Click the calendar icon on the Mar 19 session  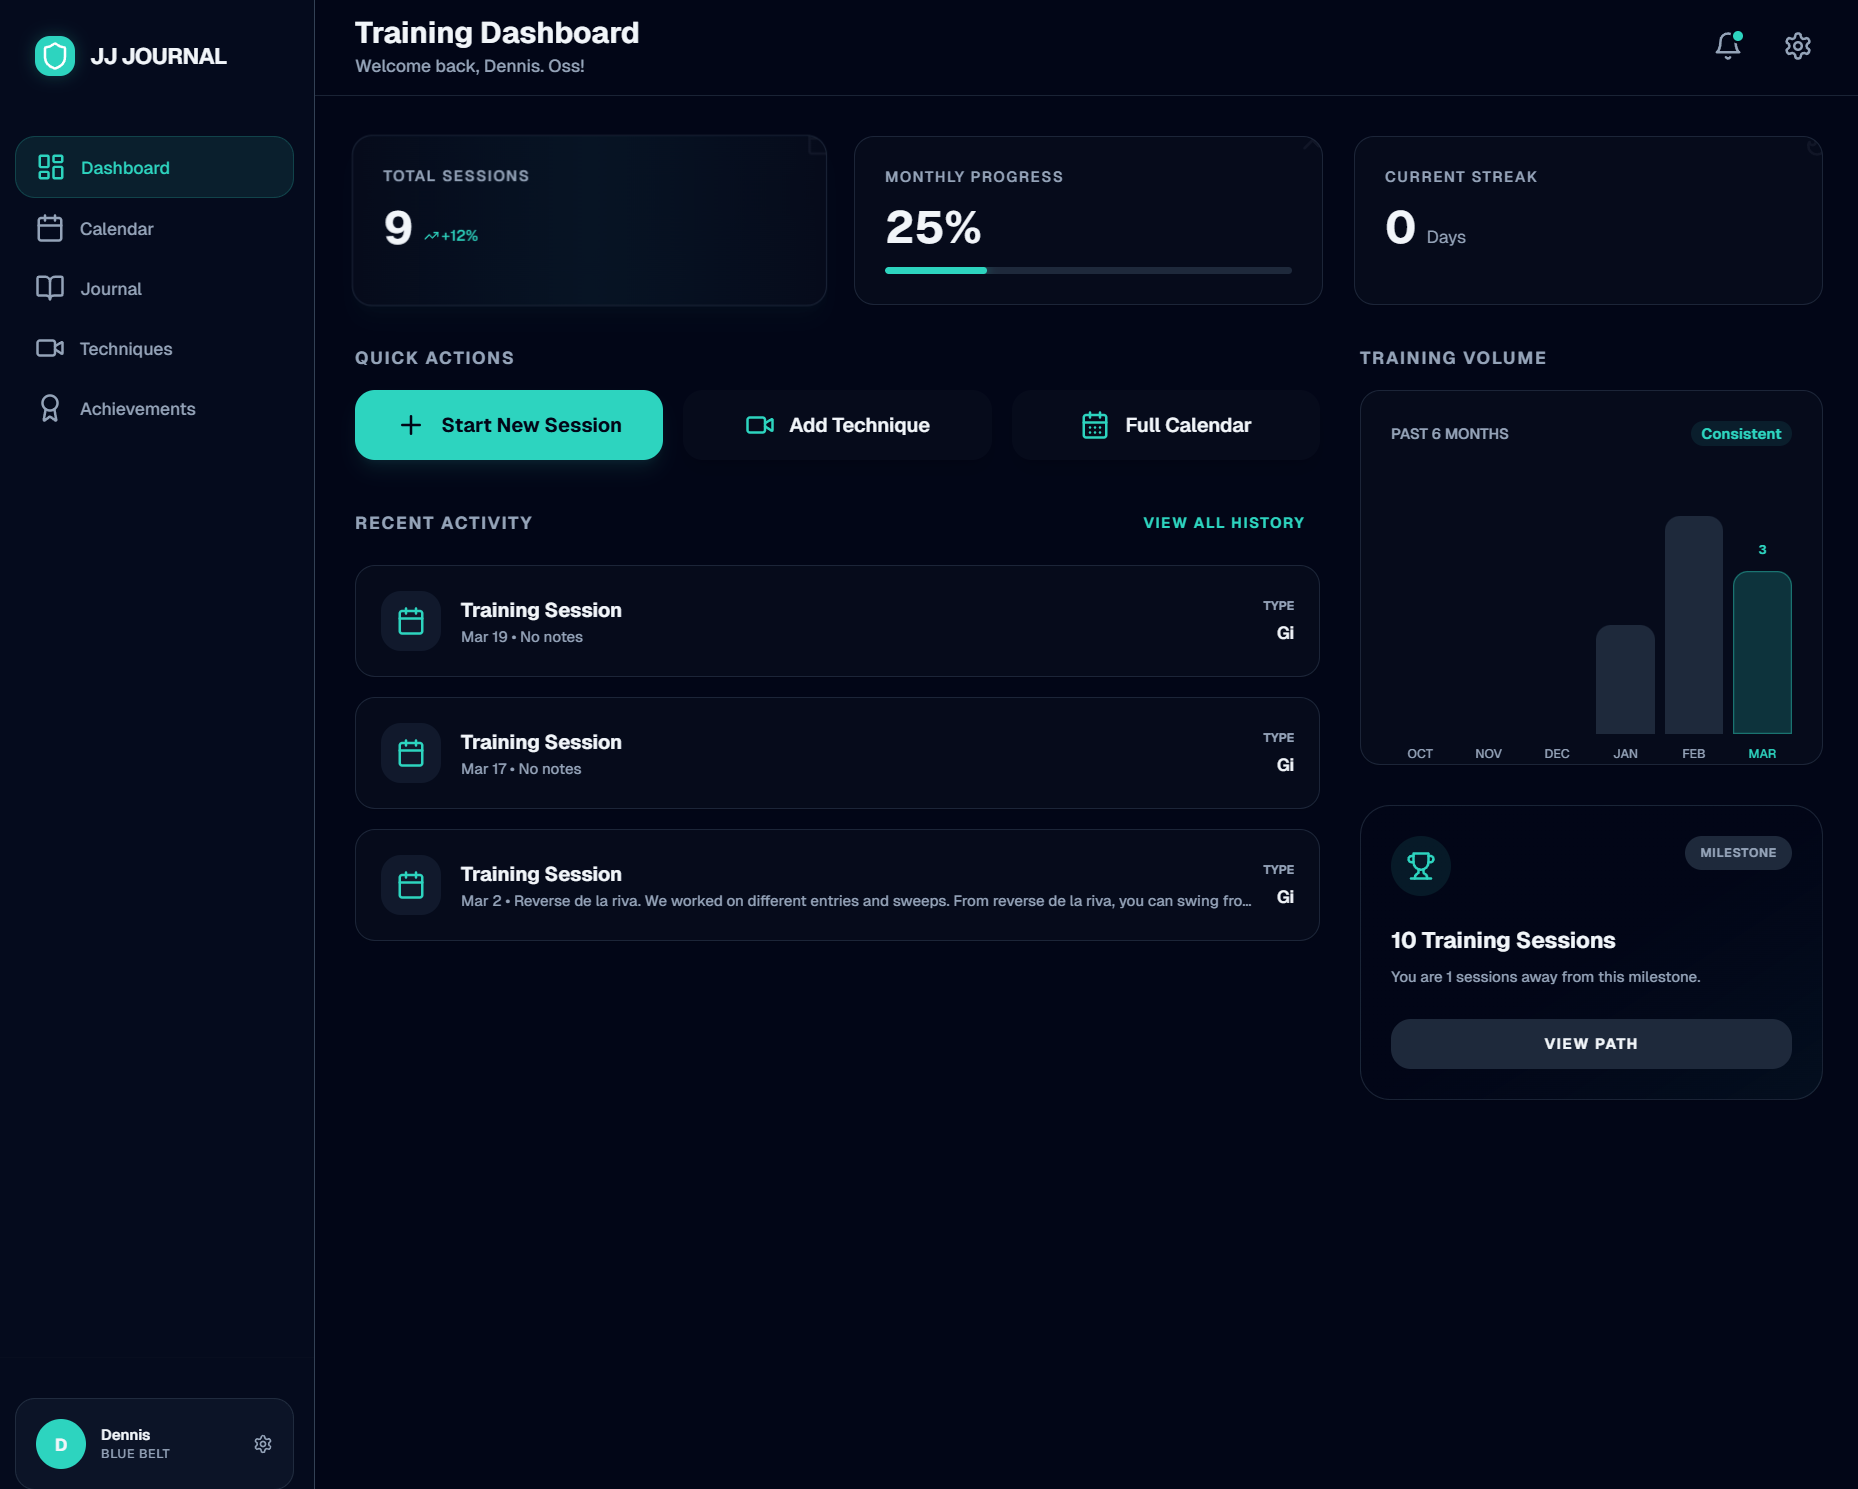tap(410, 620)
